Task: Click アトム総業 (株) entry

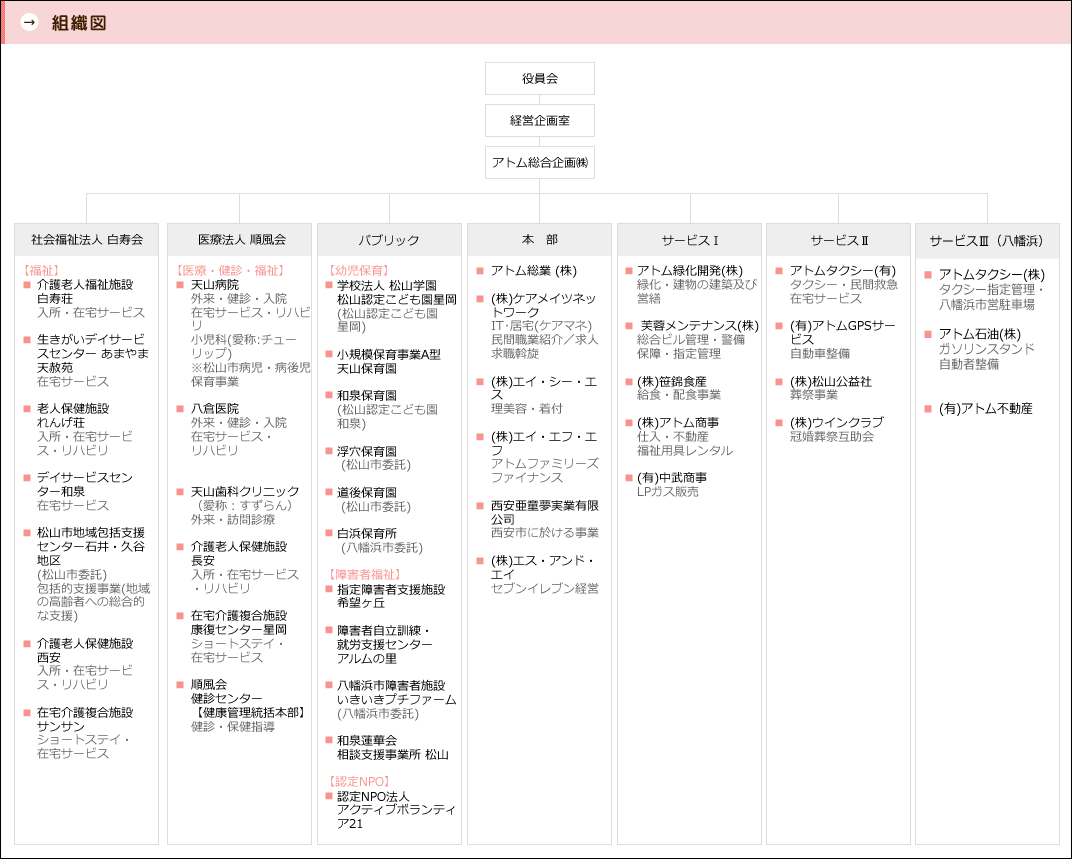Action: [533, 271]
